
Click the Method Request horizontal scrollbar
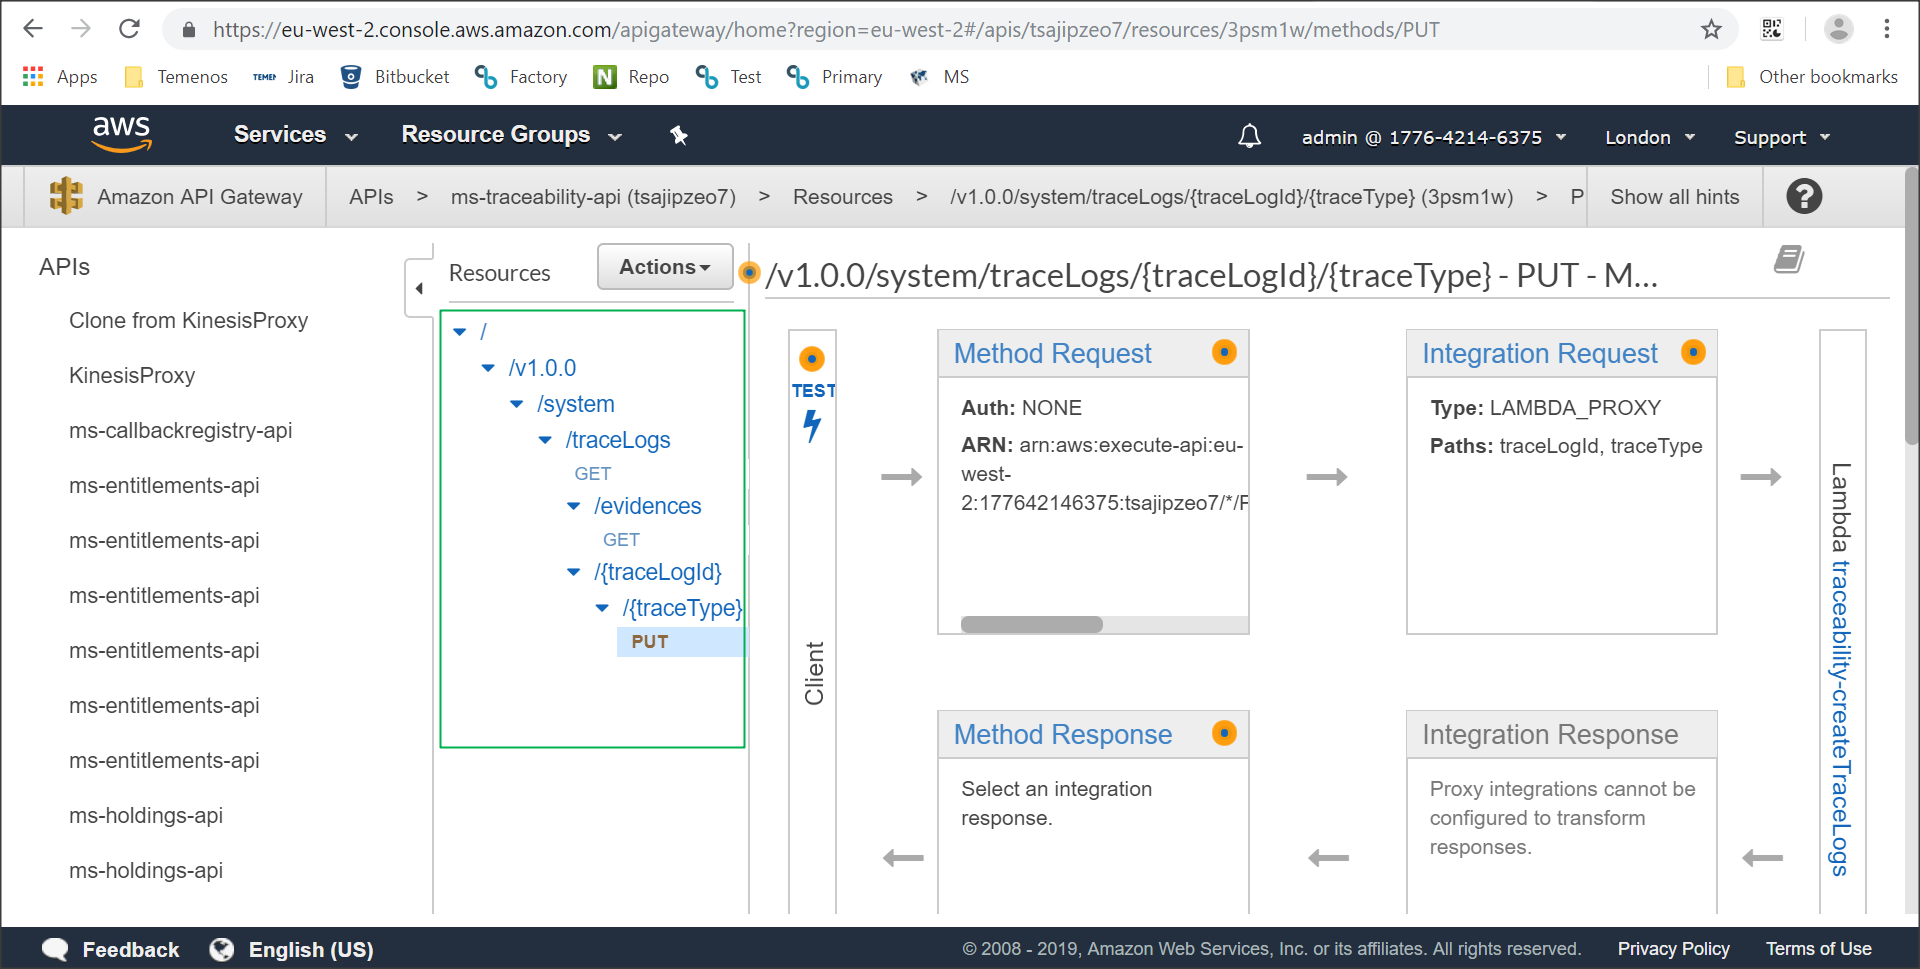1031,624
